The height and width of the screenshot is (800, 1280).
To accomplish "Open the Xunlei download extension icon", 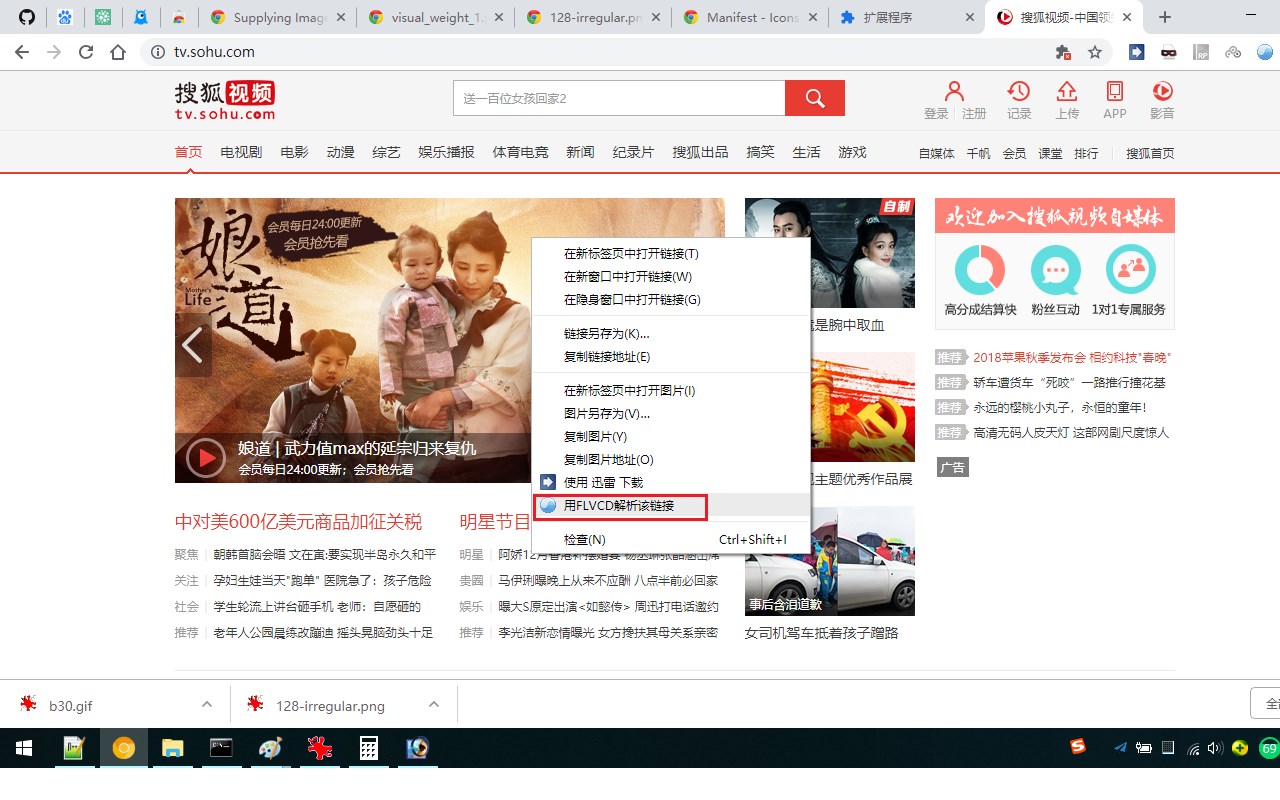I will tap(1136, 52).
